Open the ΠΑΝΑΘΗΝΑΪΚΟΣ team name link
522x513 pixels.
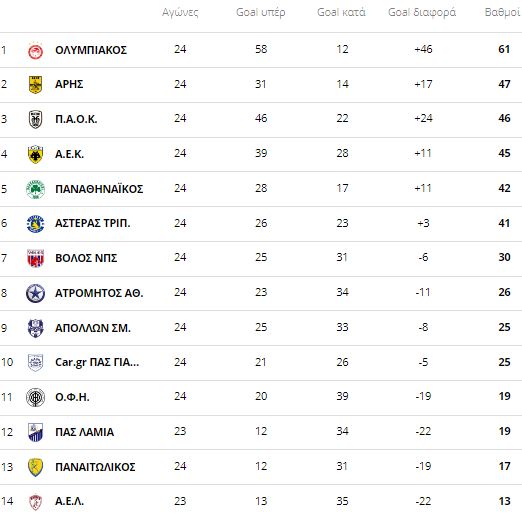(99, 189)
